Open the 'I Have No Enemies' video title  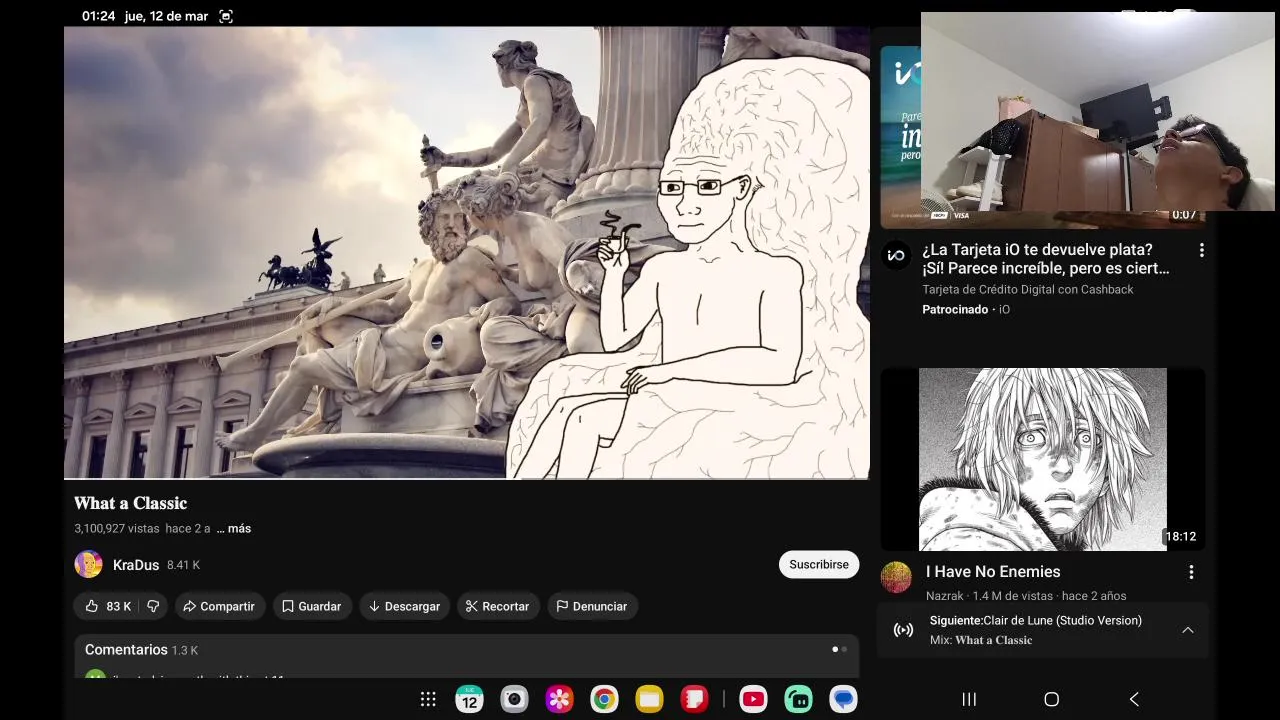click(993, 572)
